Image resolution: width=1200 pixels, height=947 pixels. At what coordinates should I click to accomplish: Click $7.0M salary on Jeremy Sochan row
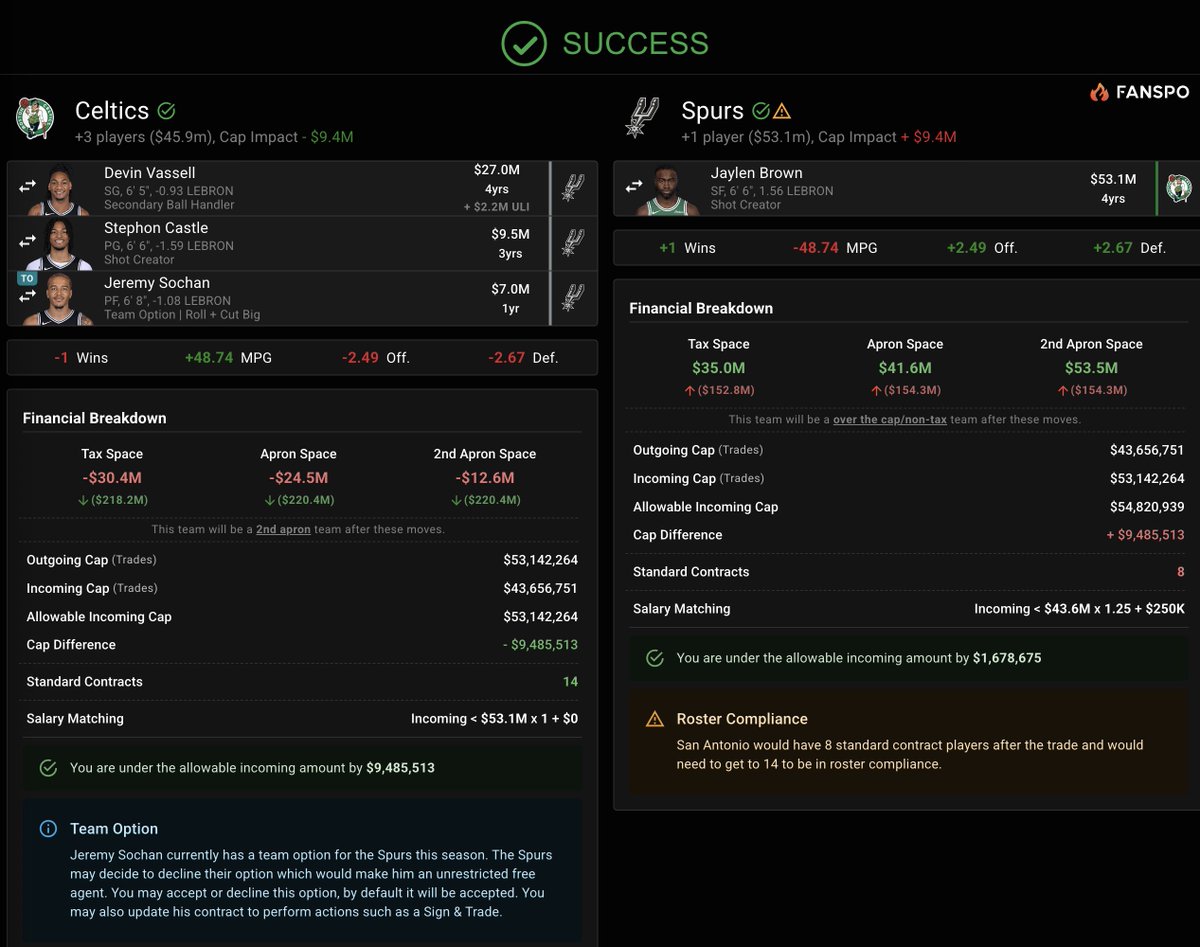510,290
